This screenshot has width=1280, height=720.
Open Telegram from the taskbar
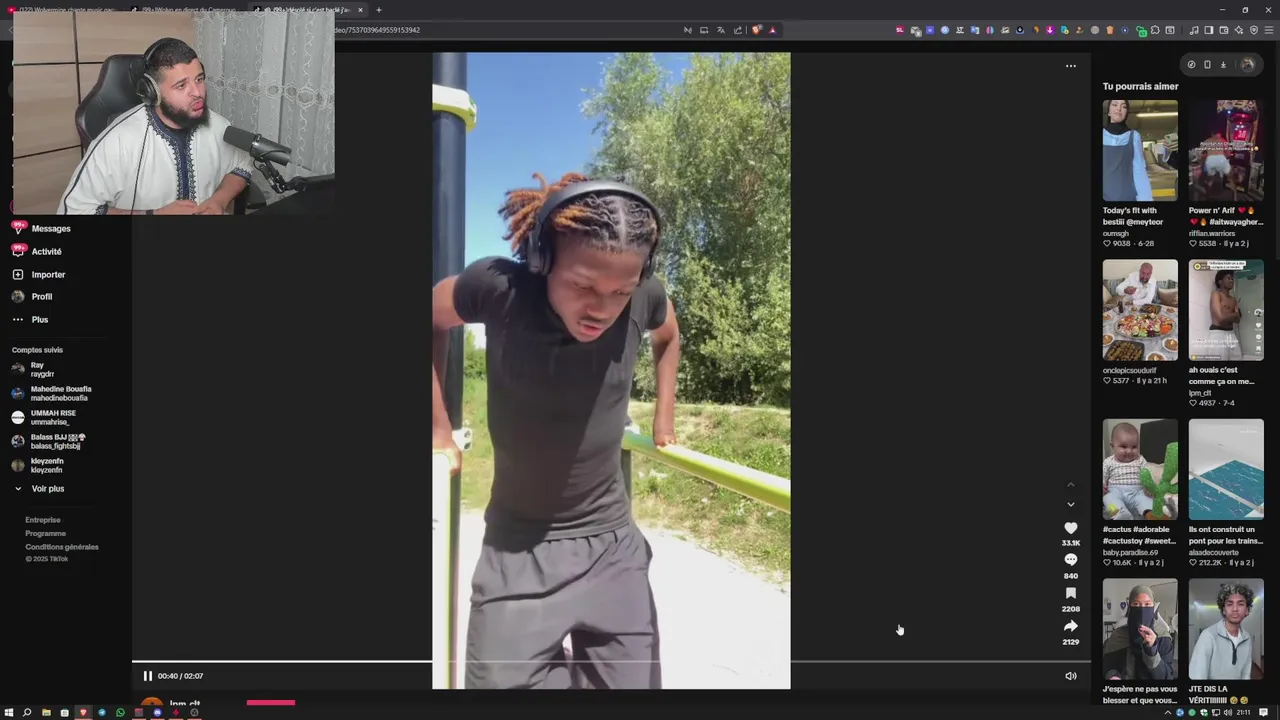pos(101,712)
